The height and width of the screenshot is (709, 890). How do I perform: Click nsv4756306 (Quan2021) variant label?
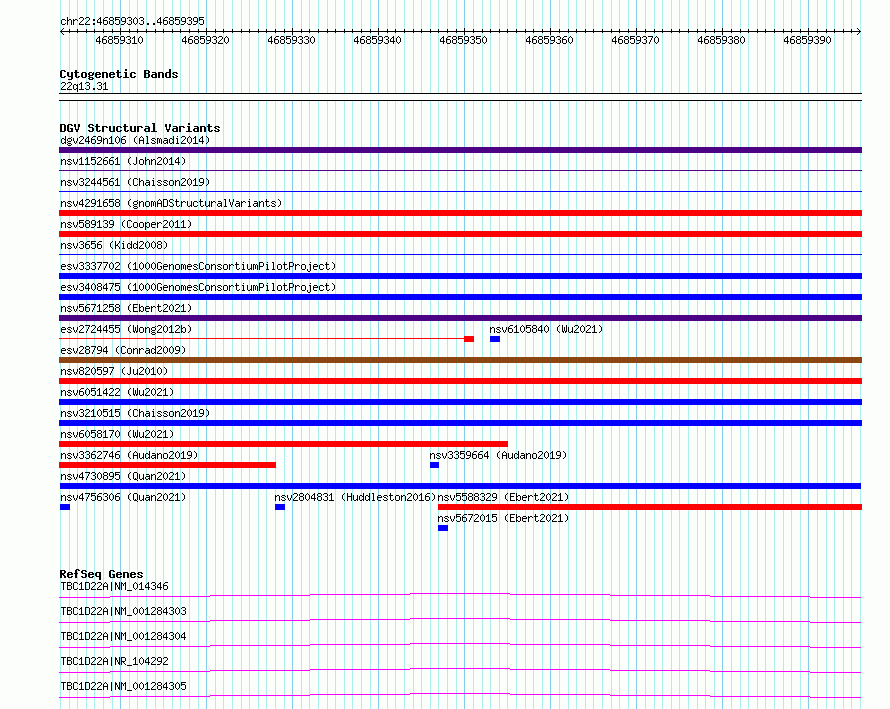[123, 497]
